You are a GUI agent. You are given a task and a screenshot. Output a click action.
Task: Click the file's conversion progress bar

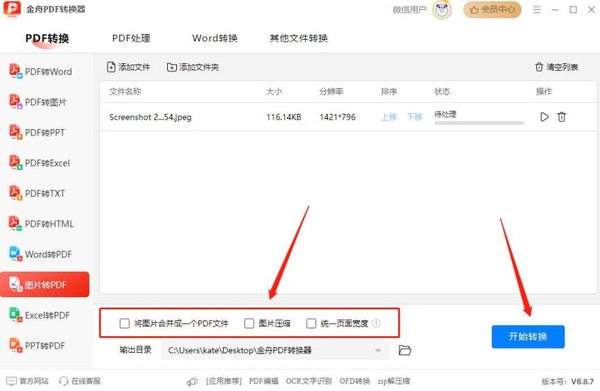479,123
